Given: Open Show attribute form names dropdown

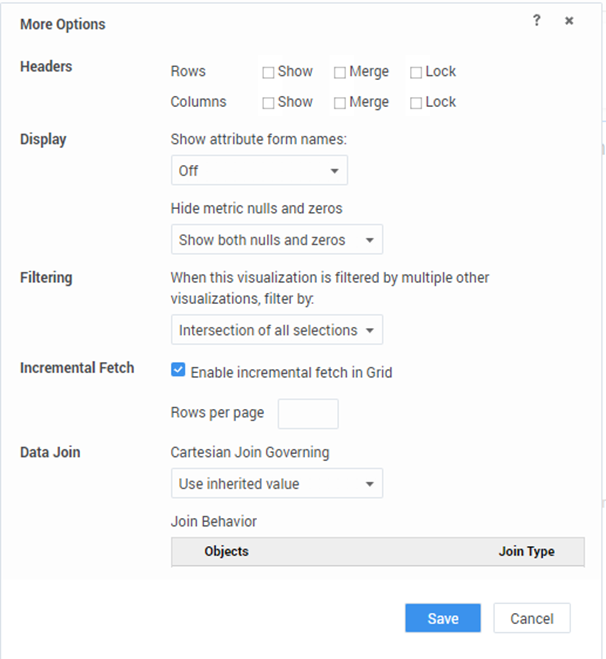Looking at the screenshot, I should [x=259, y=171].
